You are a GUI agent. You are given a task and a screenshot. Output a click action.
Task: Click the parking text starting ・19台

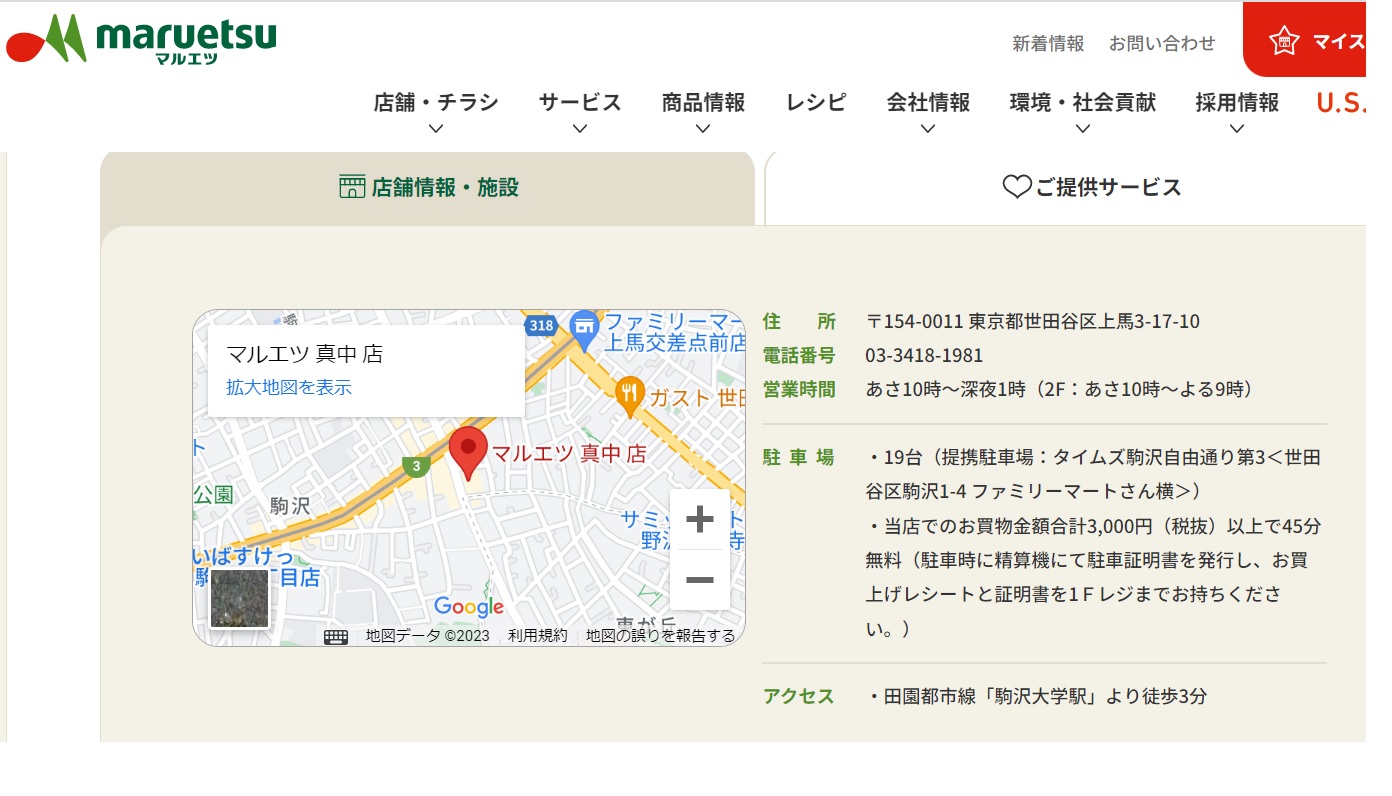tap(1093, 475)
